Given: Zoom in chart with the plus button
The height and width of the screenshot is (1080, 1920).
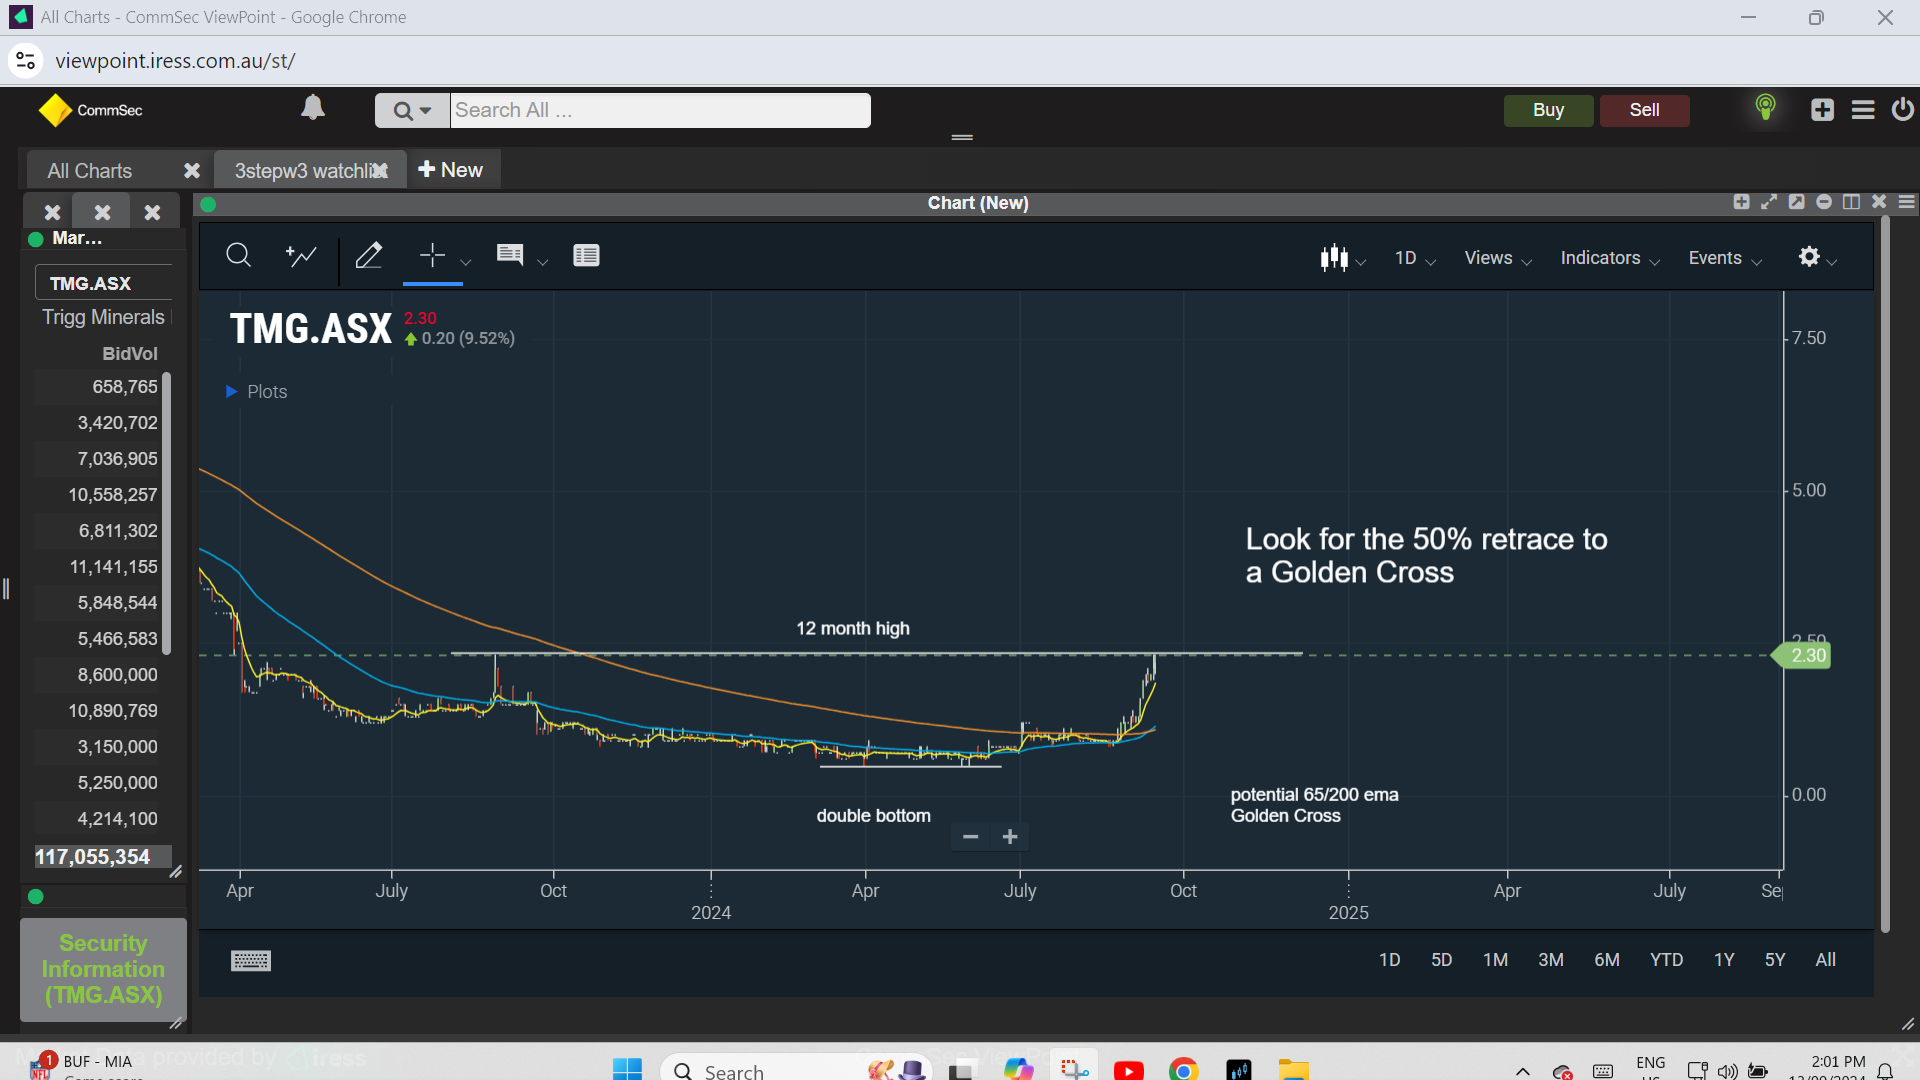Looking at the screenshot, I should pos(1010,836).
